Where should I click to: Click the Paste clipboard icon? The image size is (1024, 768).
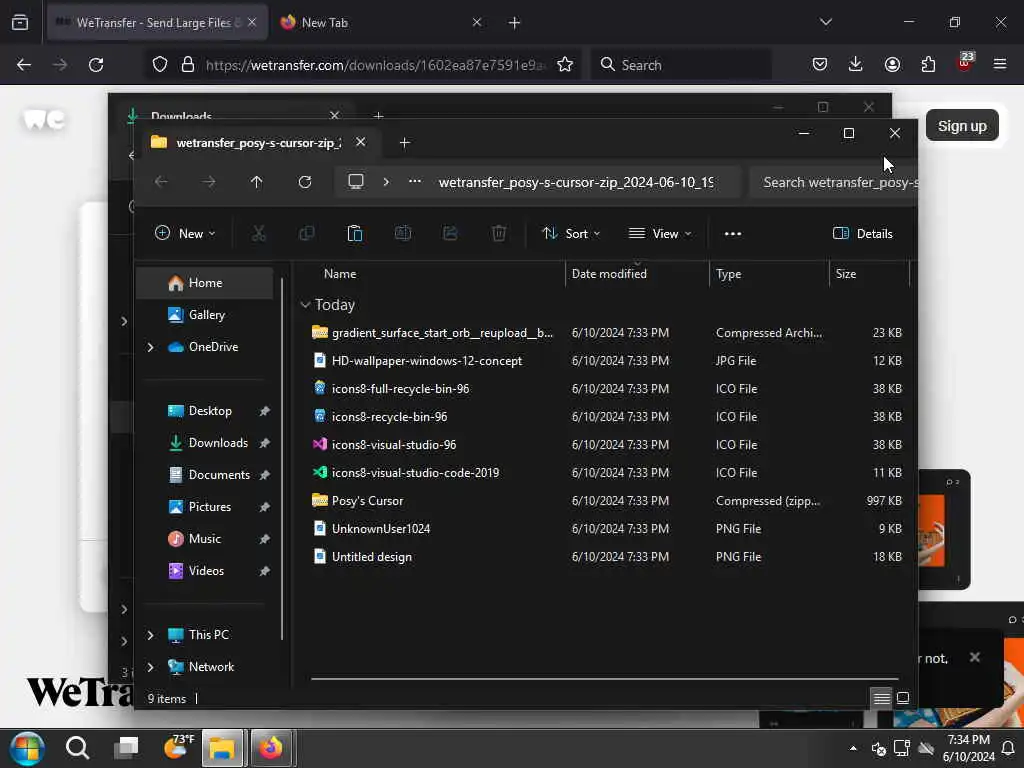pos(355,233)
